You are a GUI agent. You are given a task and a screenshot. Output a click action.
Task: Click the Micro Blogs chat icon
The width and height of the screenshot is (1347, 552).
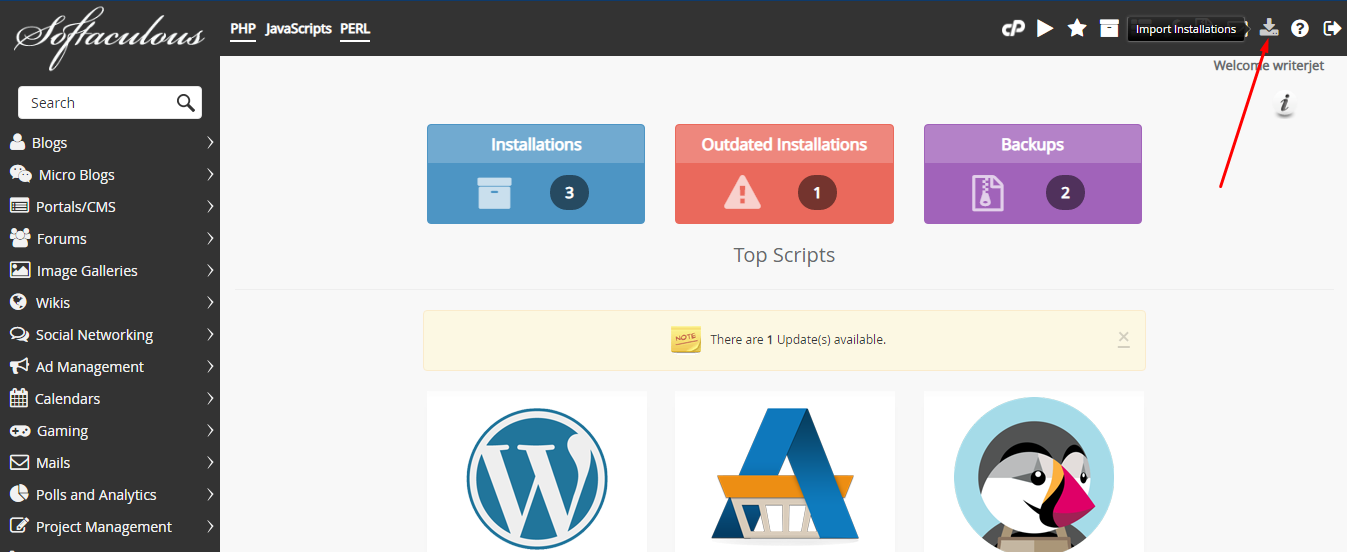[x=20, y=174]
